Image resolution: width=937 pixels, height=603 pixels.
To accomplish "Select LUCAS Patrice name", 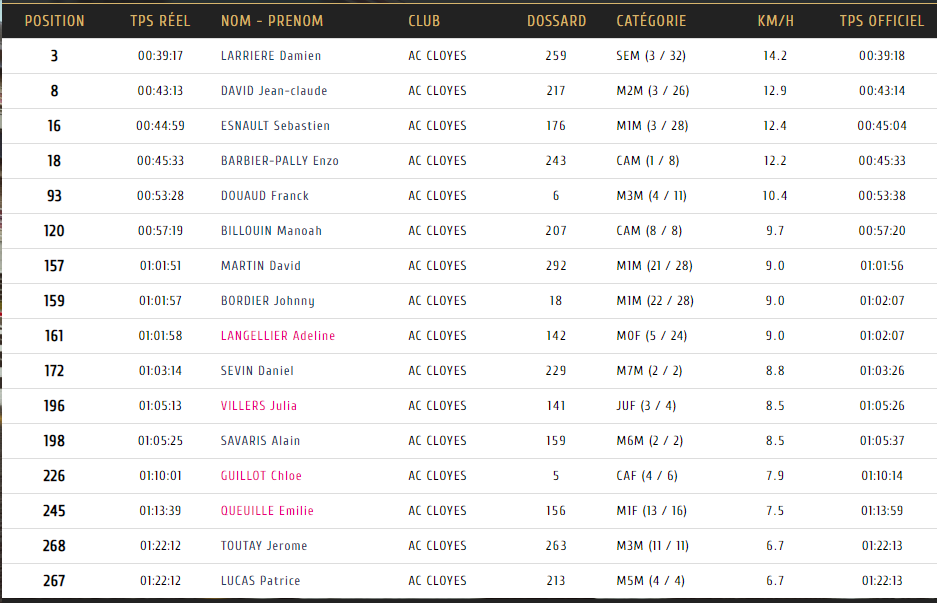I will [x=261, y=581].
